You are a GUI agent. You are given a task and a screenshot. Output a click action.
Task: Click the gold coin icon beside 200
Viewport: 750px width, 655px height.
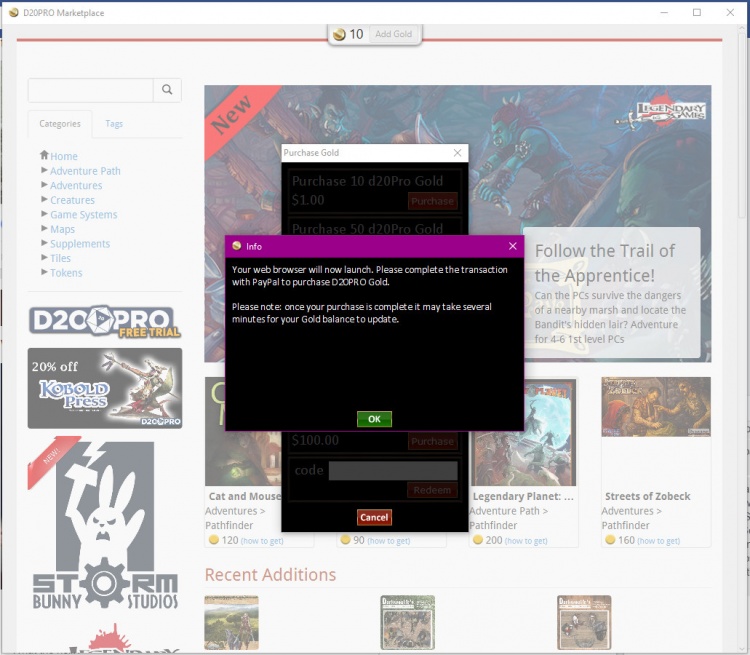(x=477, y=540)
